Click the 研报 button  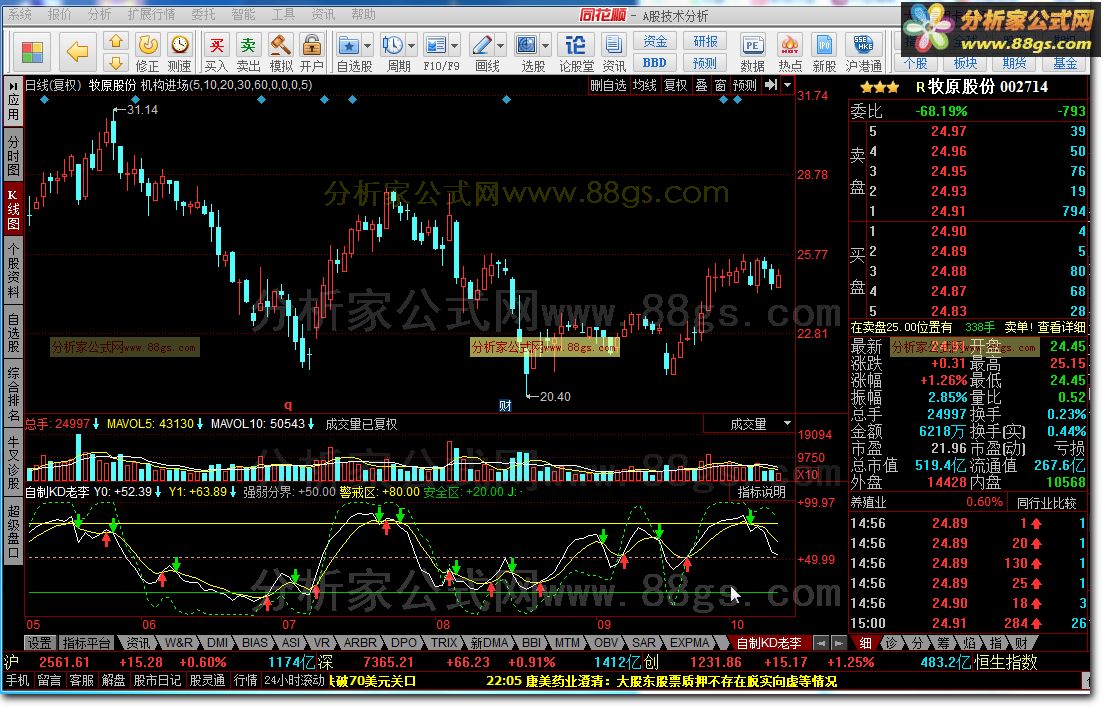coord(706,42)
